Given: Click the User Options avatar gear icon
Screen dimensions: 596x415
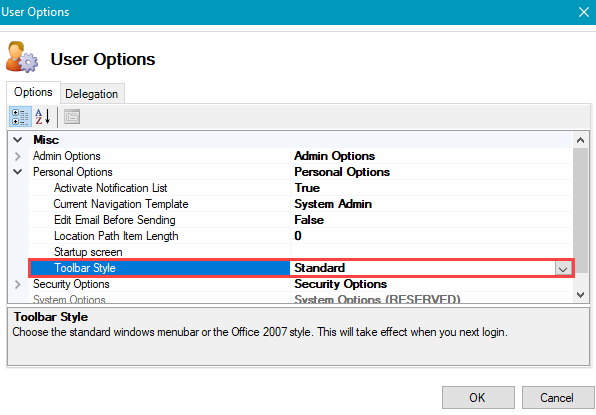Looking at the screenshot, I should (x=22, y=58).
